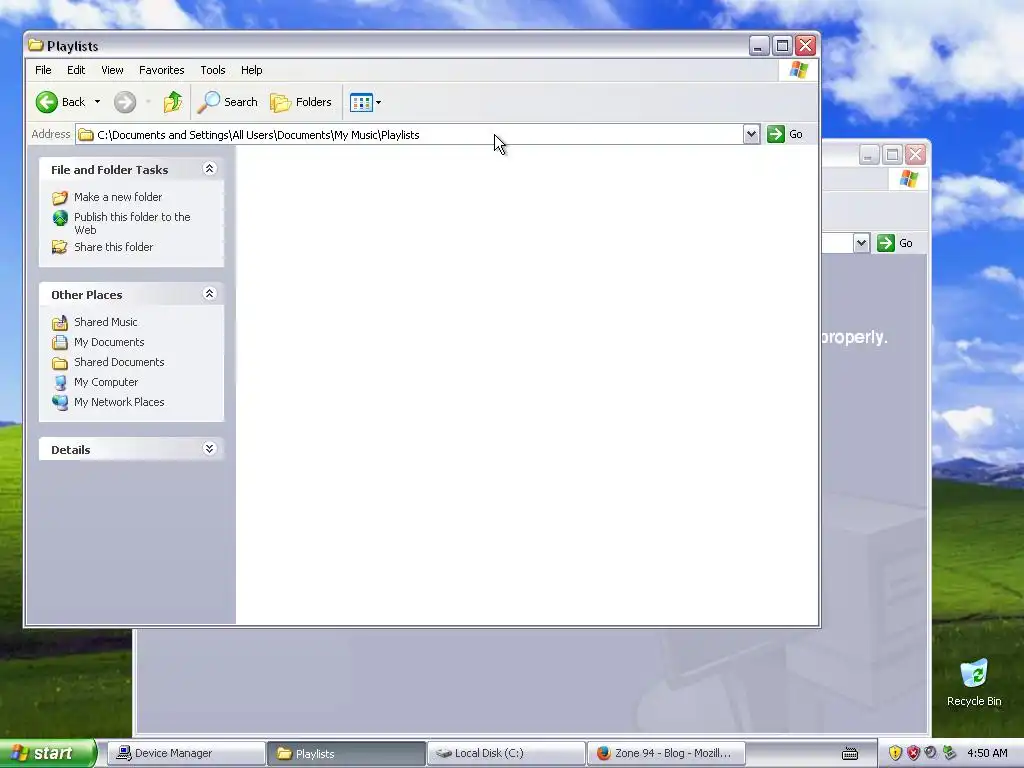Click the Publish to Web globe icon

click(x=60, y=218)
